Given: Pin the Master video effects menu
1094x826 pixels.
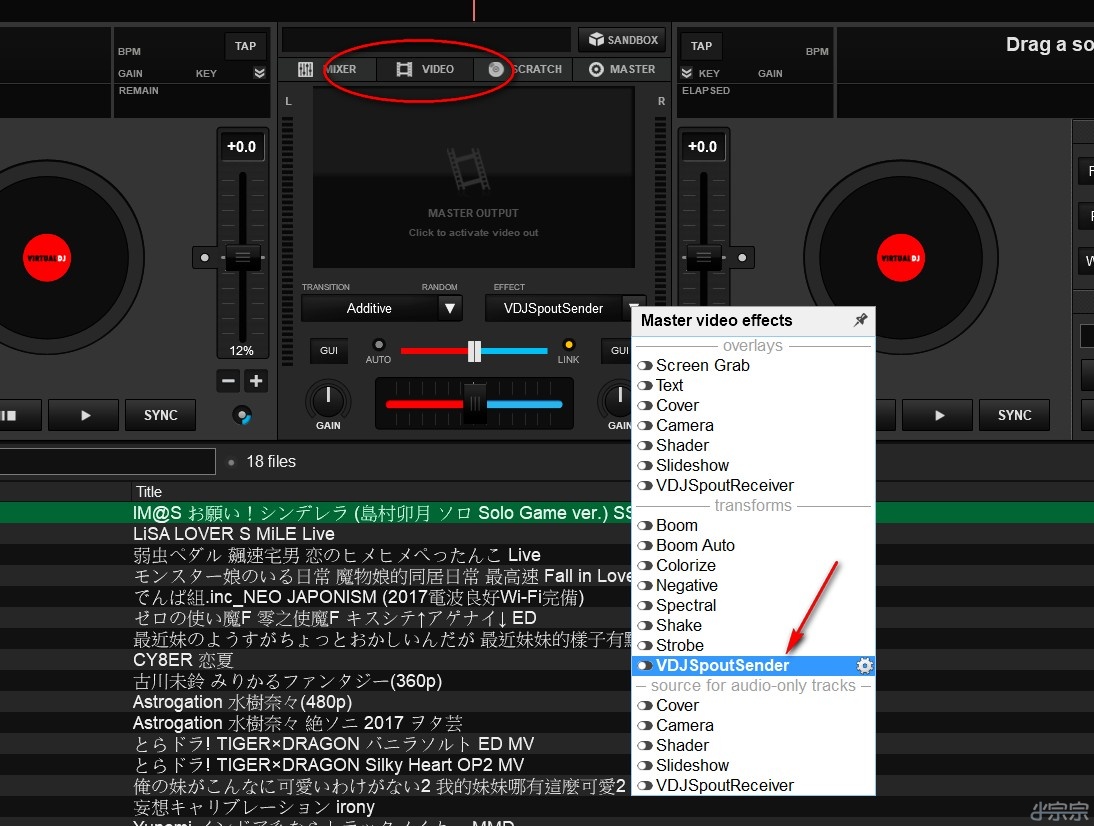Looking at the screenshot, I should [x=860, y=321].
